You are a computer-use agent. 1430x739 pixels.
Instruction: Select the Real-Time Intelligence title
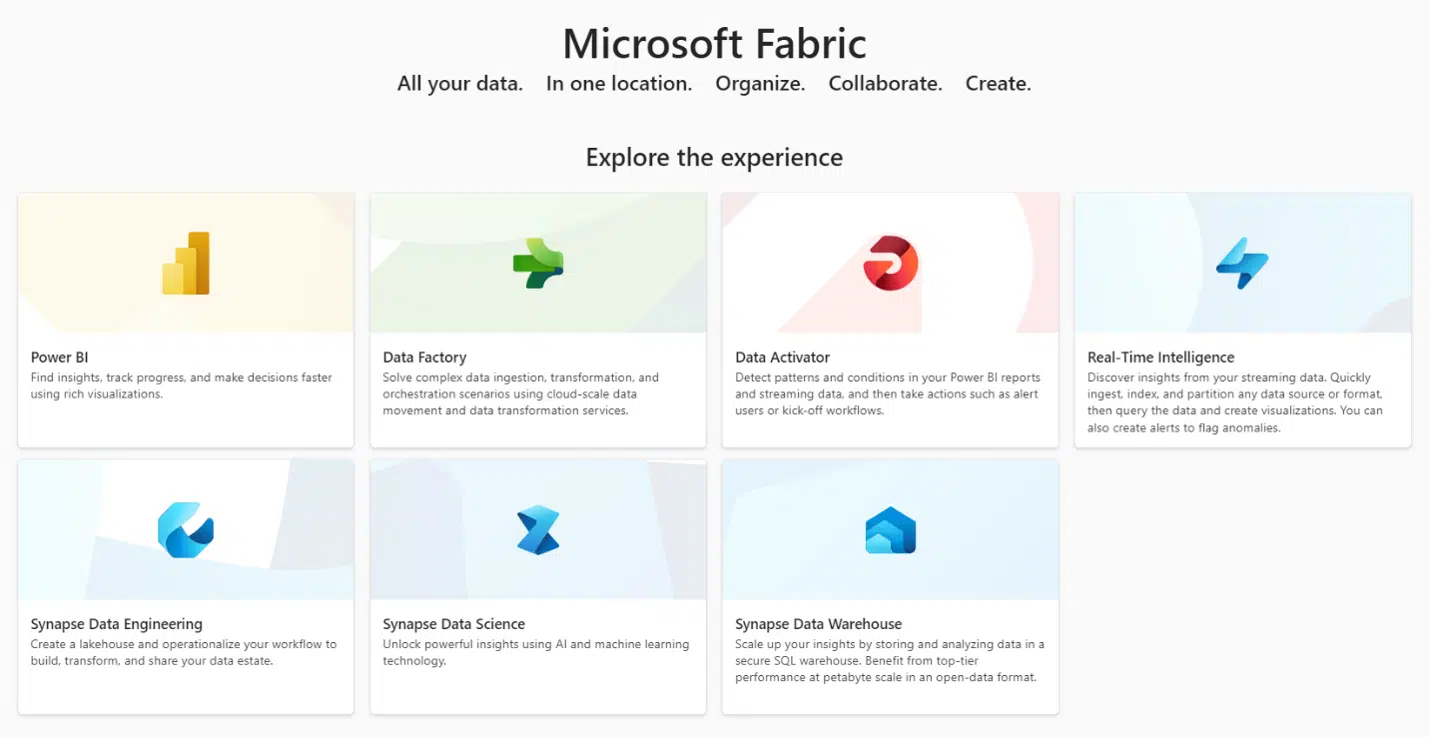point(1161,357)
